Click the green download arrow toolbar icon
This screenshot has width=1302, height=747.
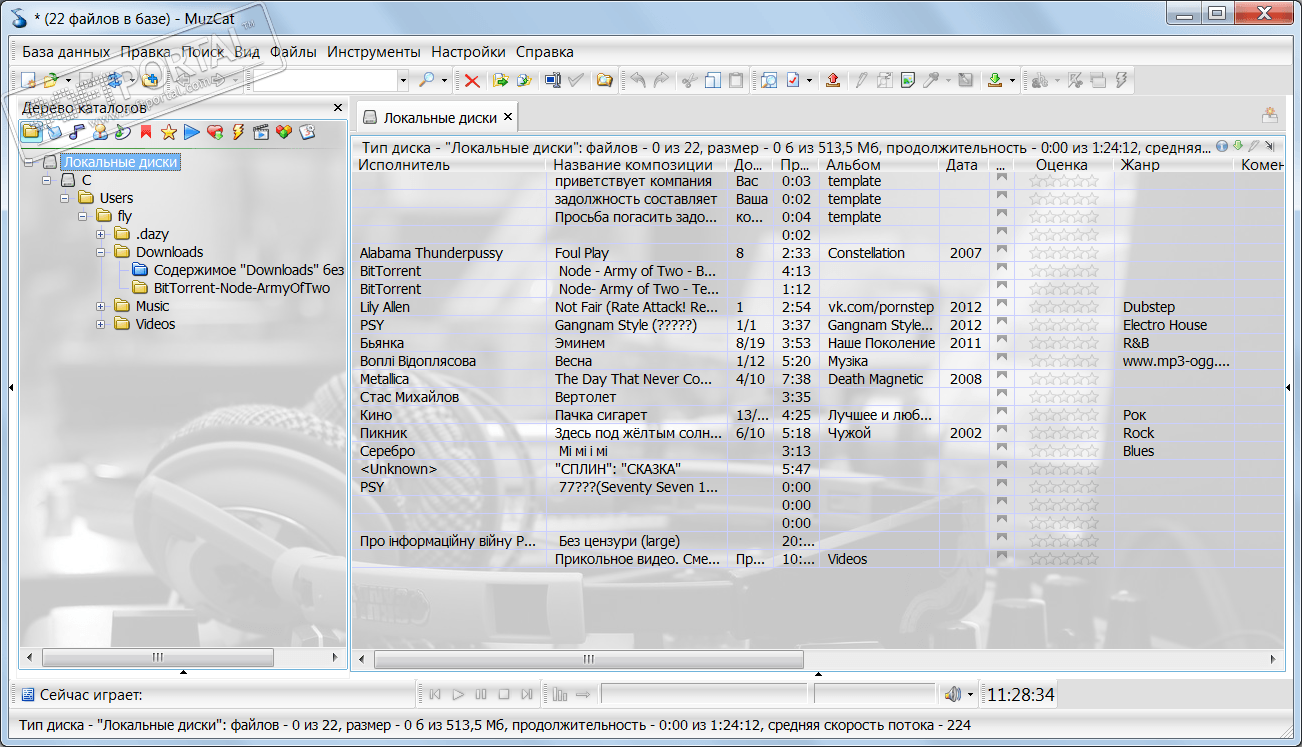(994, 81)
